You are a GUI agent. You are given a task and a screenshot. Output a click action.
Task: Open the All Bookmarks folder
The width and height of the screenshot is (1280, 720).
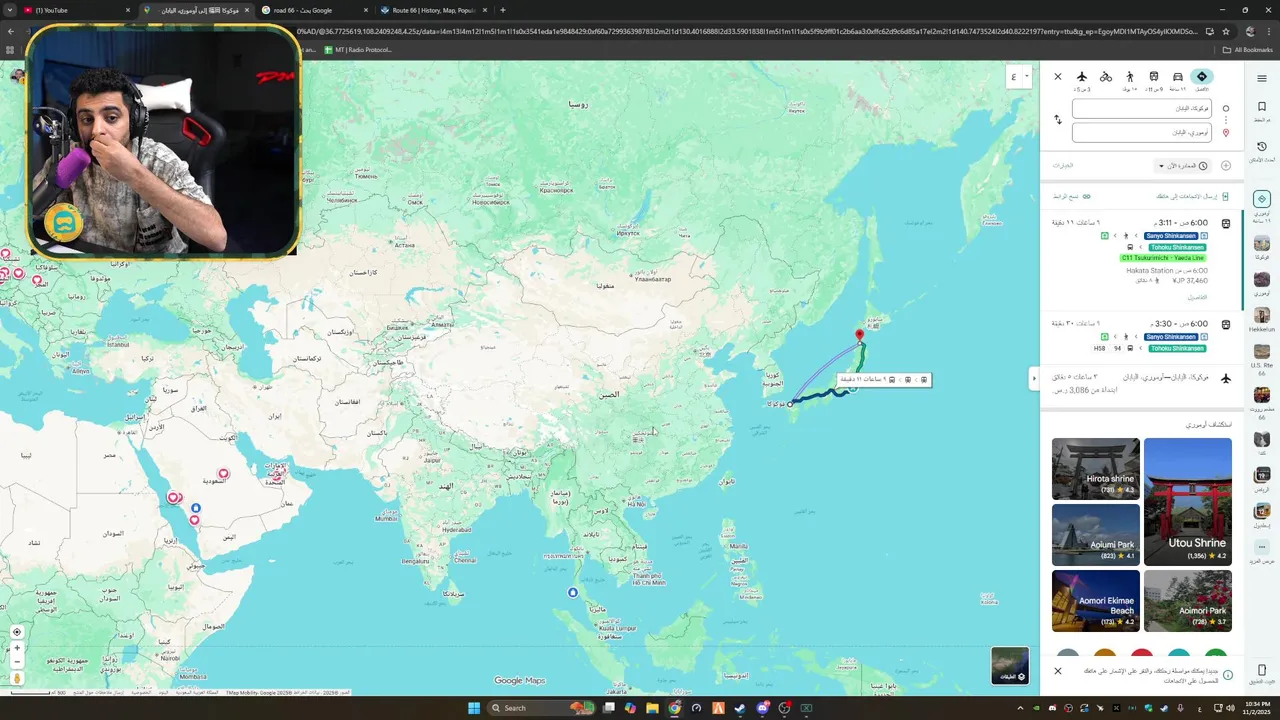pos(1247,50)
